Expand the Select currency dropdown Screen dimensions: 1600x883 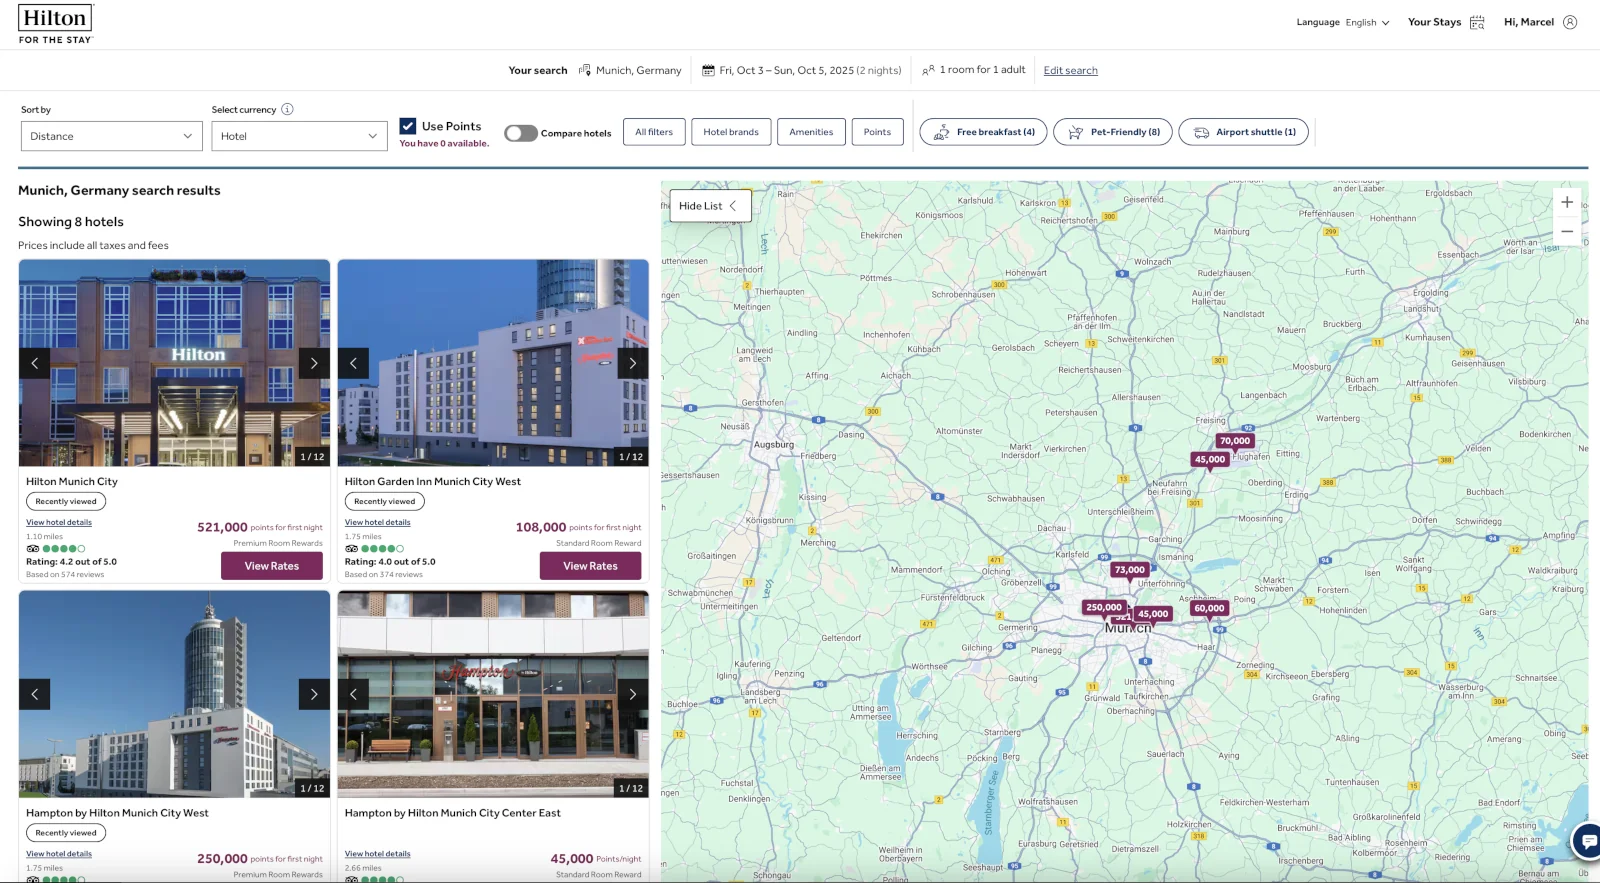pyautogui.click(x=299, y=136)
